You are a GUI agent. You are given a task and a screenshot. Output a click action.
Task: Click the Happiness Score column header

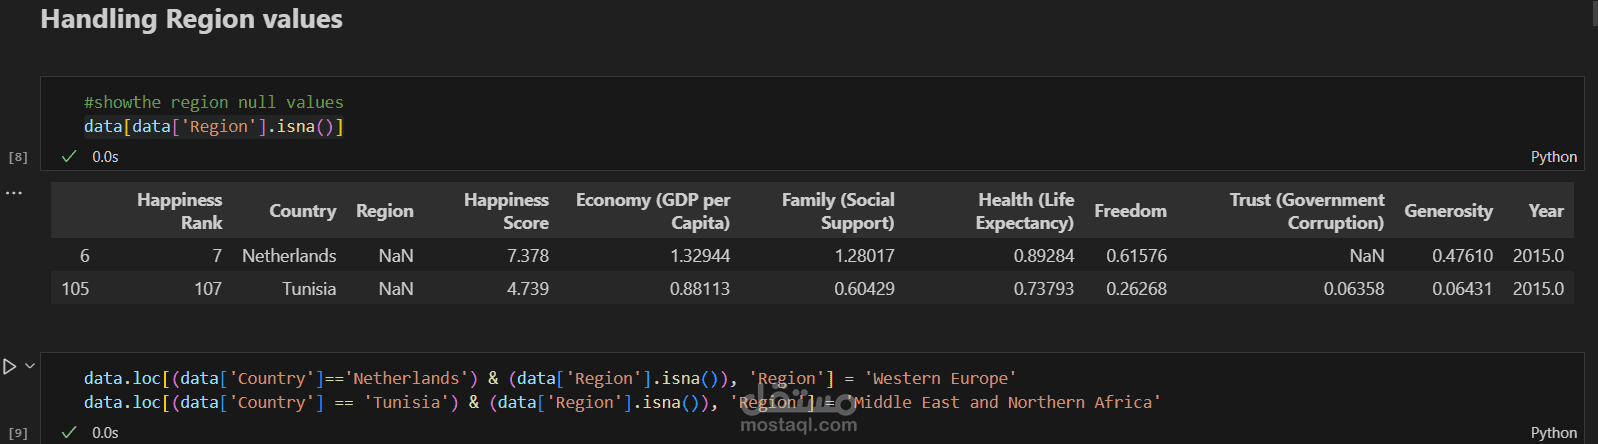(506, 211)
